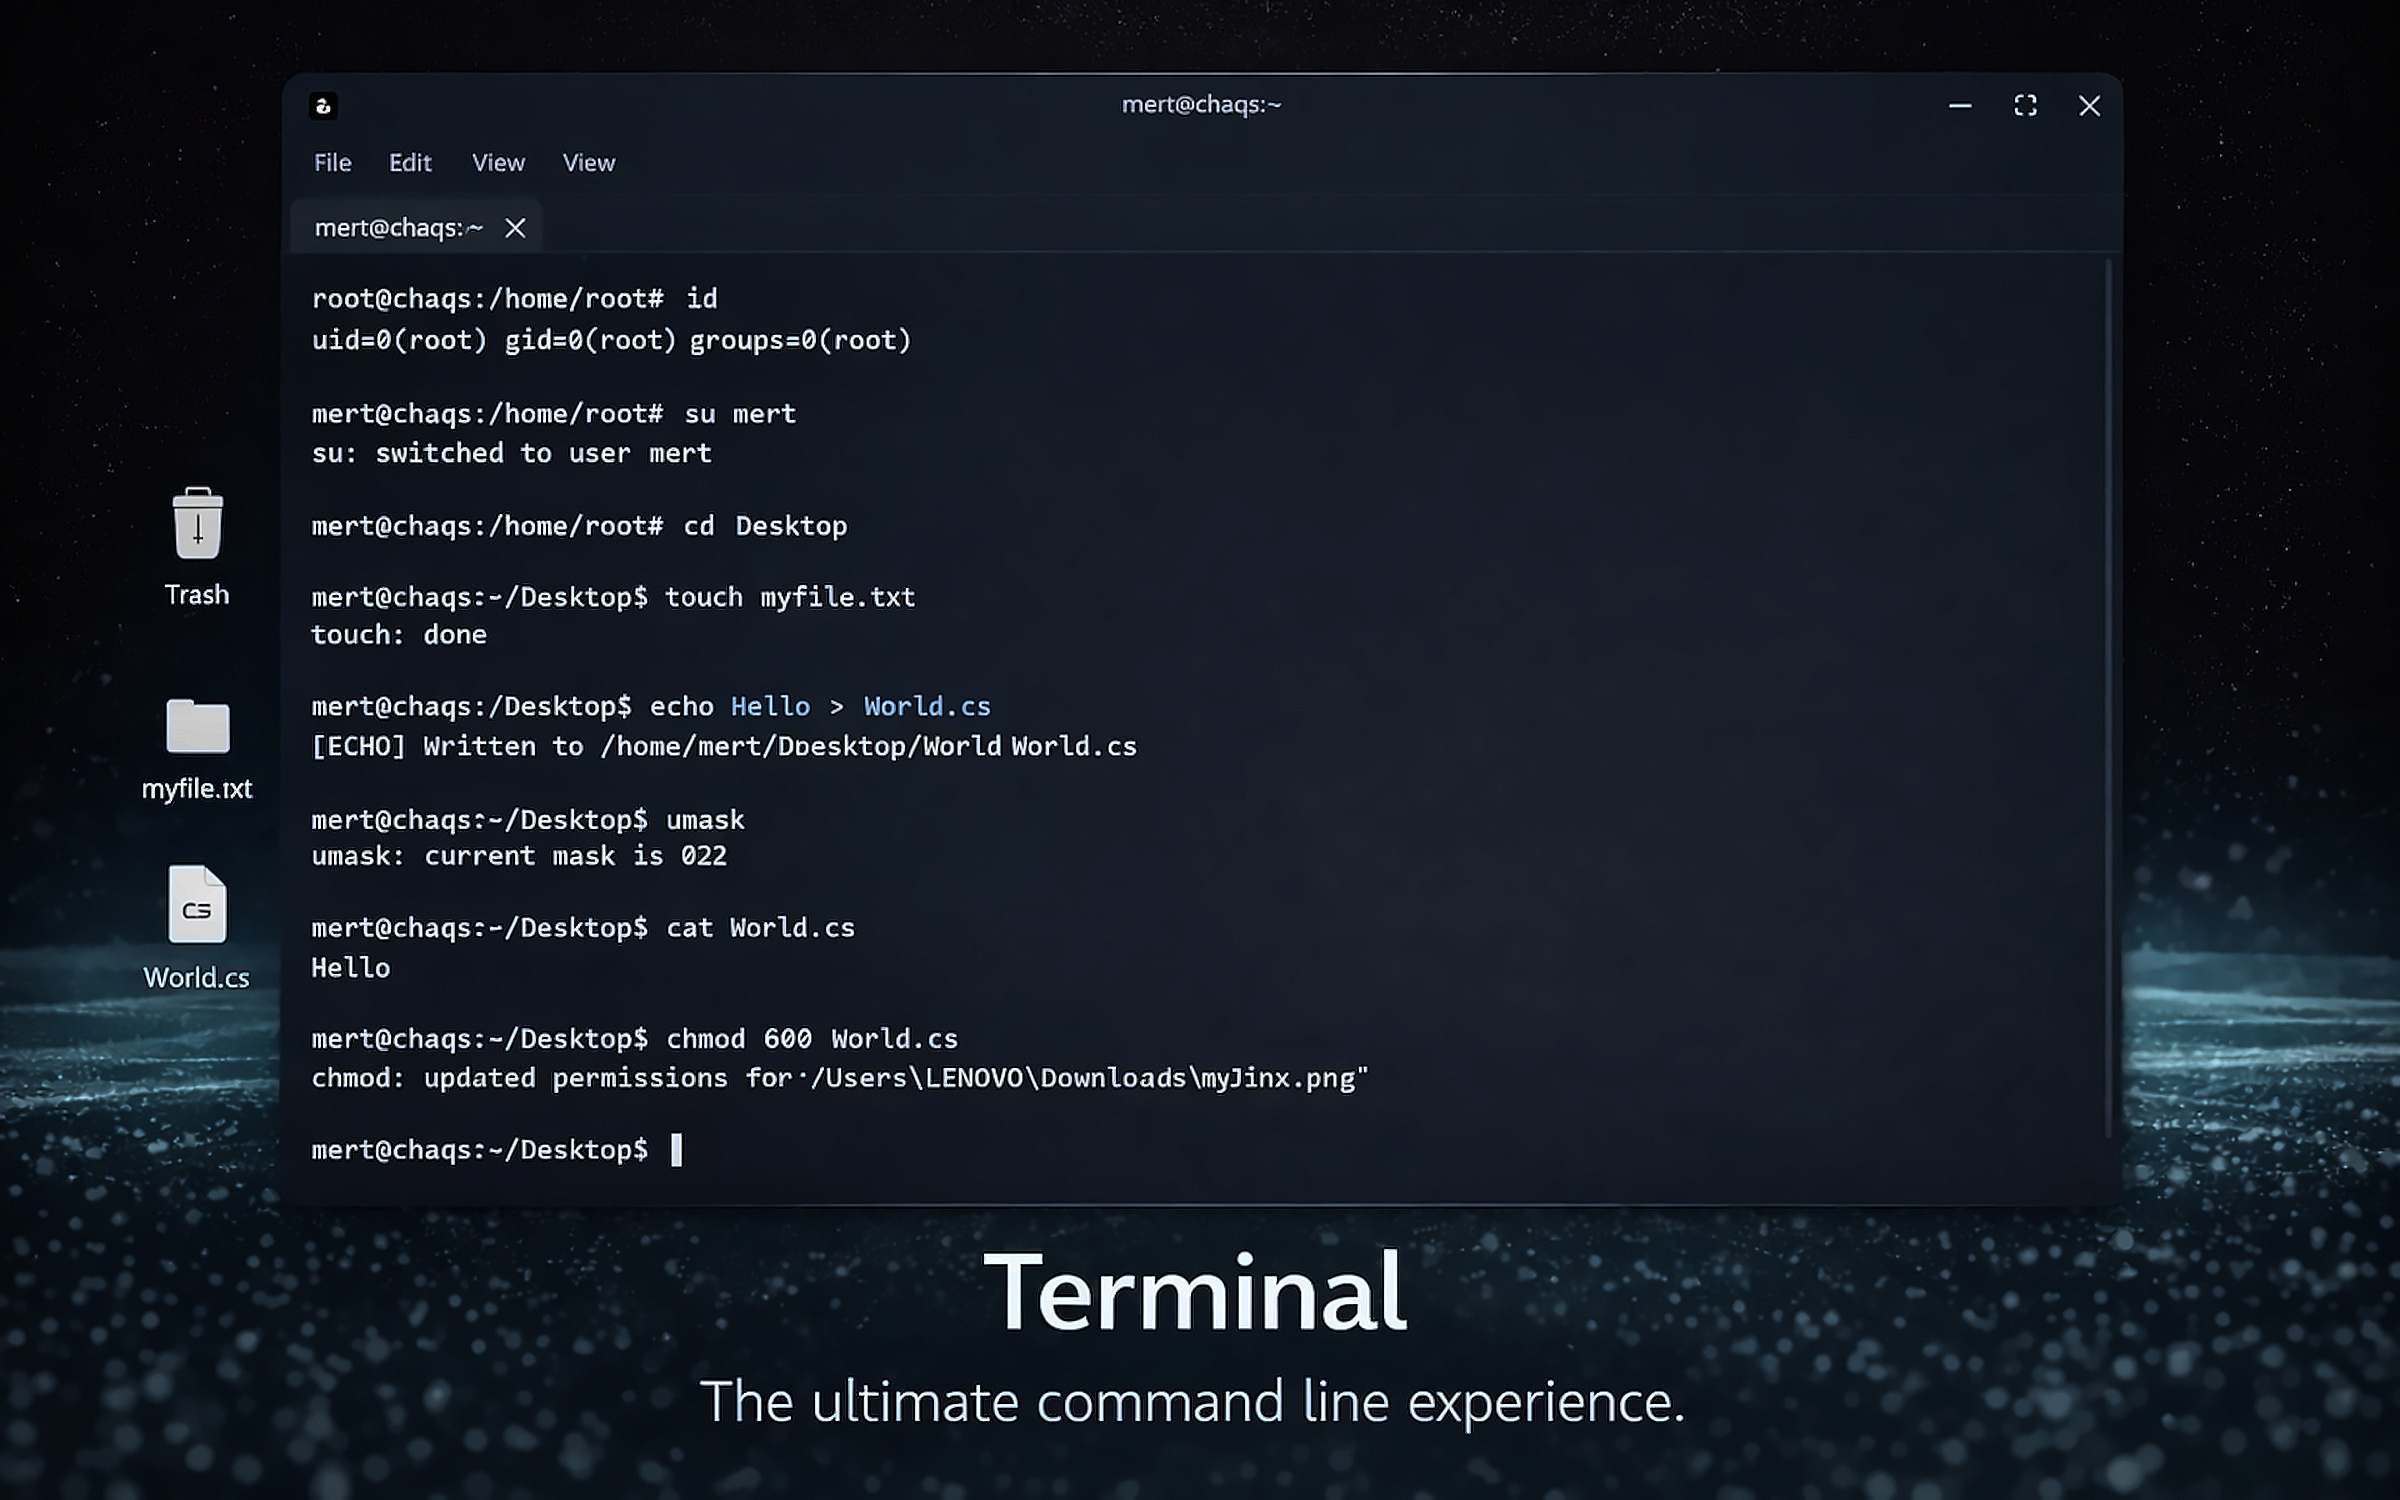Maximize the terminal window
This screenshot has width=2400, height=1500.
point(2025,106)
